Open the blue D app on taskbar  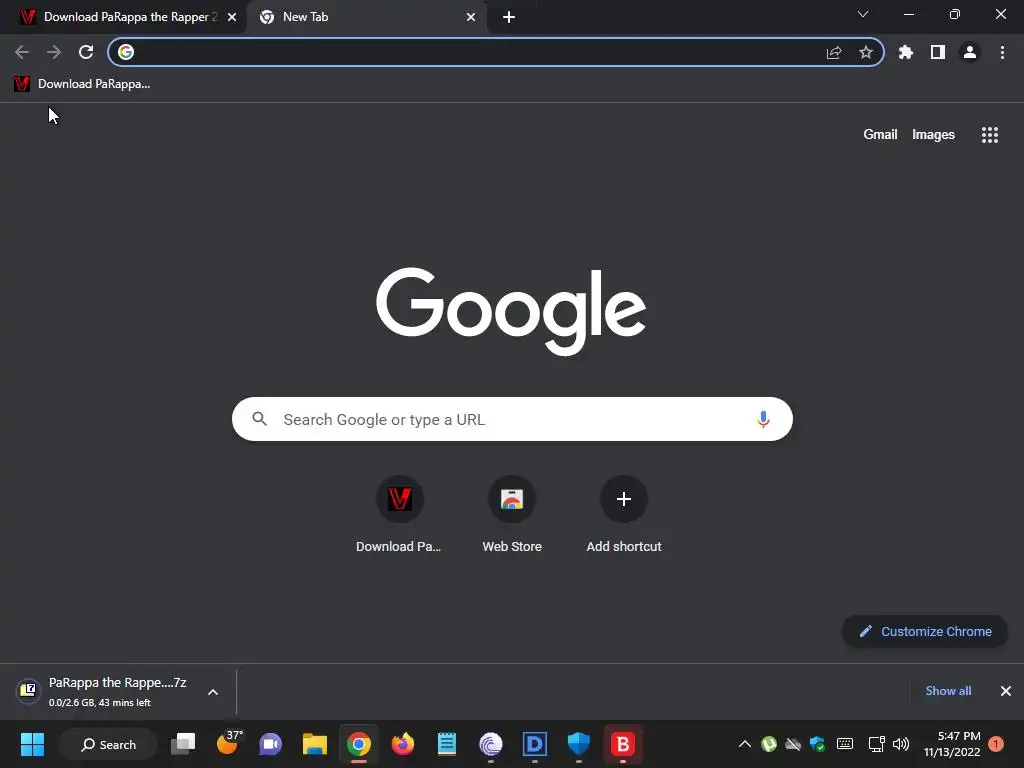click(x=535, y=744)
